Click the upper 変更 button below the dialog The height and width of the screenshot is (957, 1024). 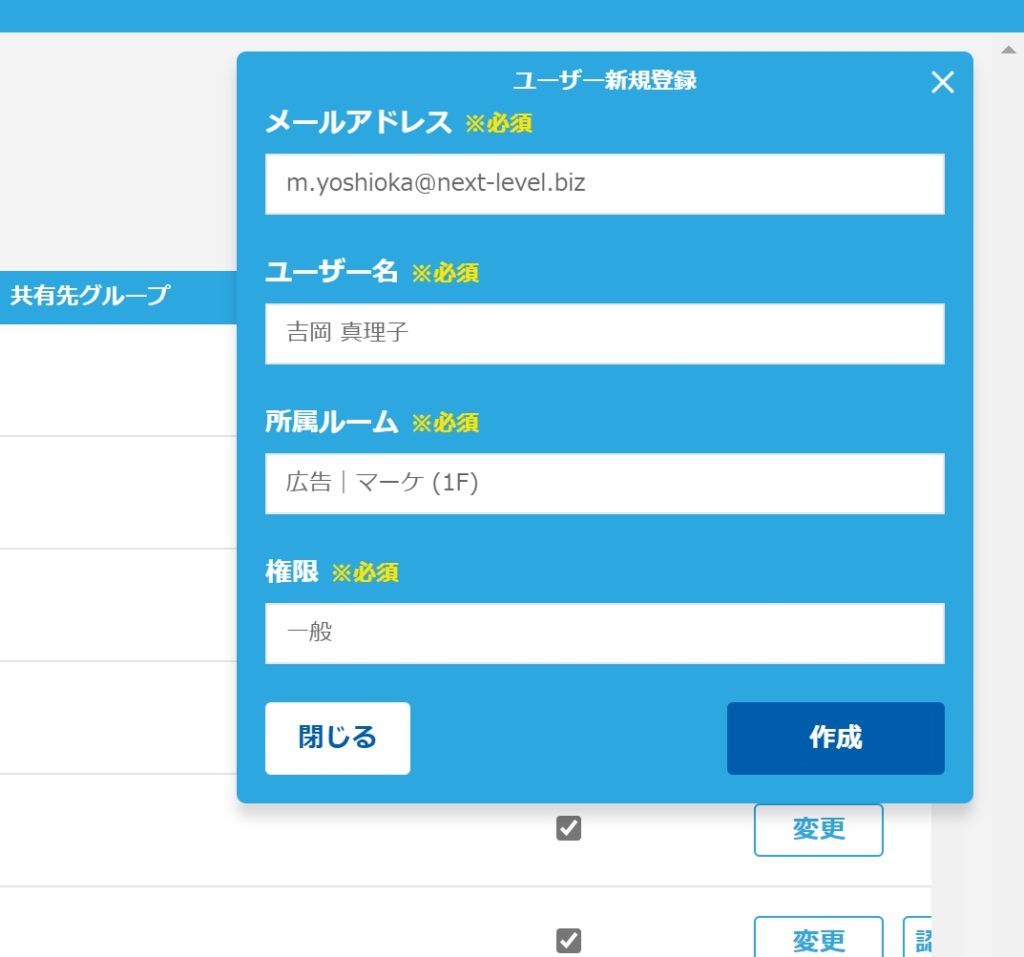[x=818, y=830]
